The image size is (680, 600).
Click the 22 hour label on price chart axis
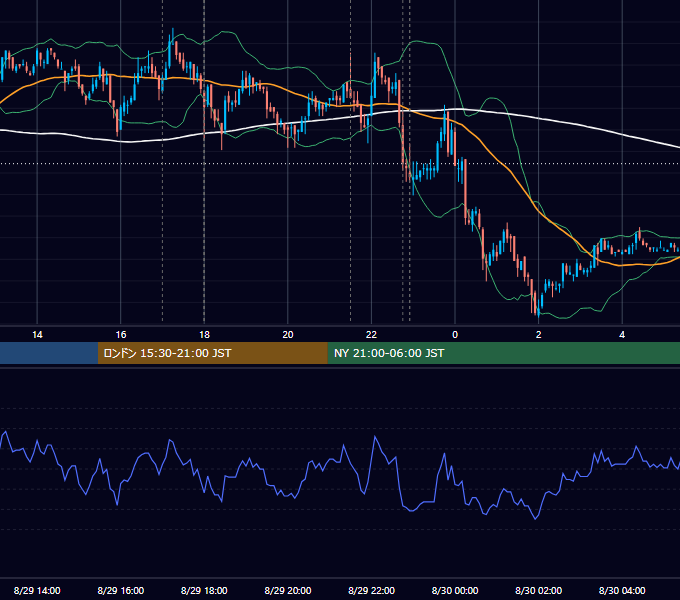371,335
